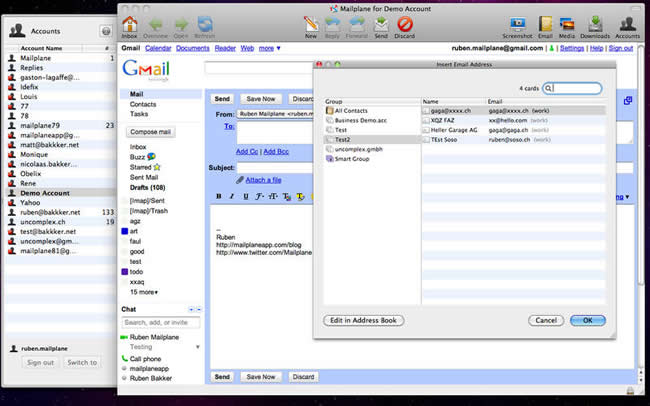Image resolution: width=650 pixels, height=406 pixels.
Task: Select mailplane79 in Accounts list
Action: (x=61, y=125)
